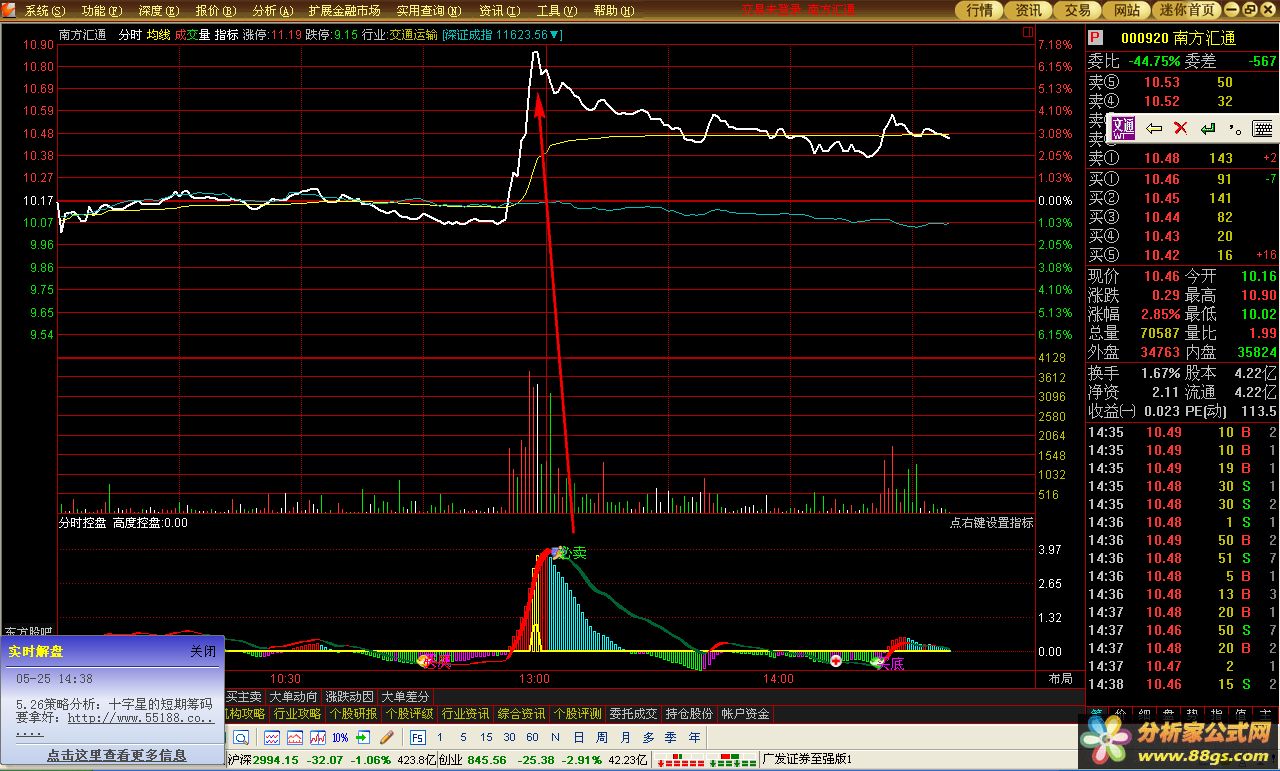Click the 文通 IME logo icon
Image resolution: width=1280 pixels, height=771 pixels.
(x=1124, y=128)
